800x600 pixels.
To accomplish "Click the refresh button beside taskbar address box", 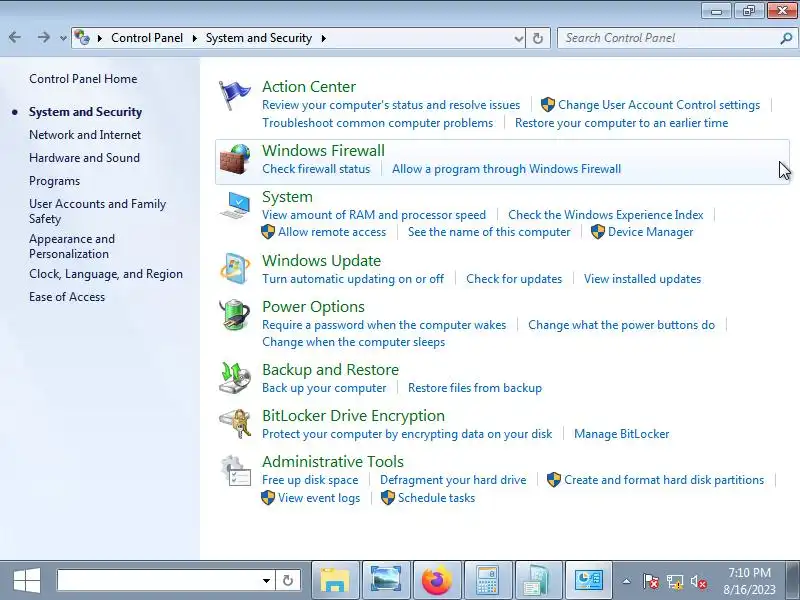I will [288, 580].
